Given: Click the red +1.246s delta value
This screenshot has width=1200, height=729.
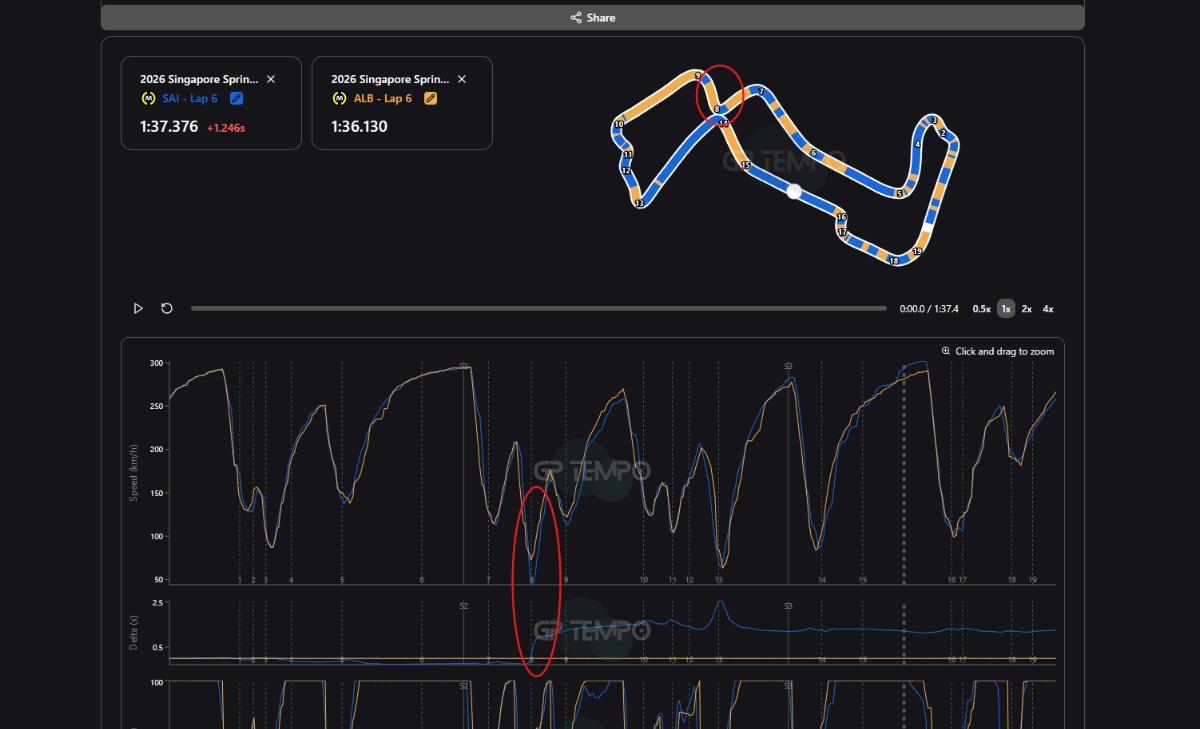Looking at the screenshot, I should (226, 128).
